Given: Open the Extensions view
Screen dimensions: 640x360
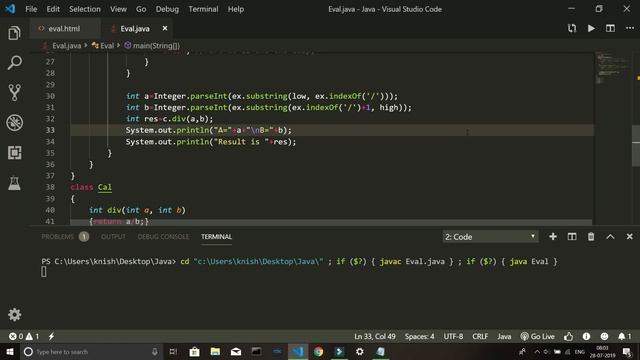Looking at the screenshot, I should 14,153.
